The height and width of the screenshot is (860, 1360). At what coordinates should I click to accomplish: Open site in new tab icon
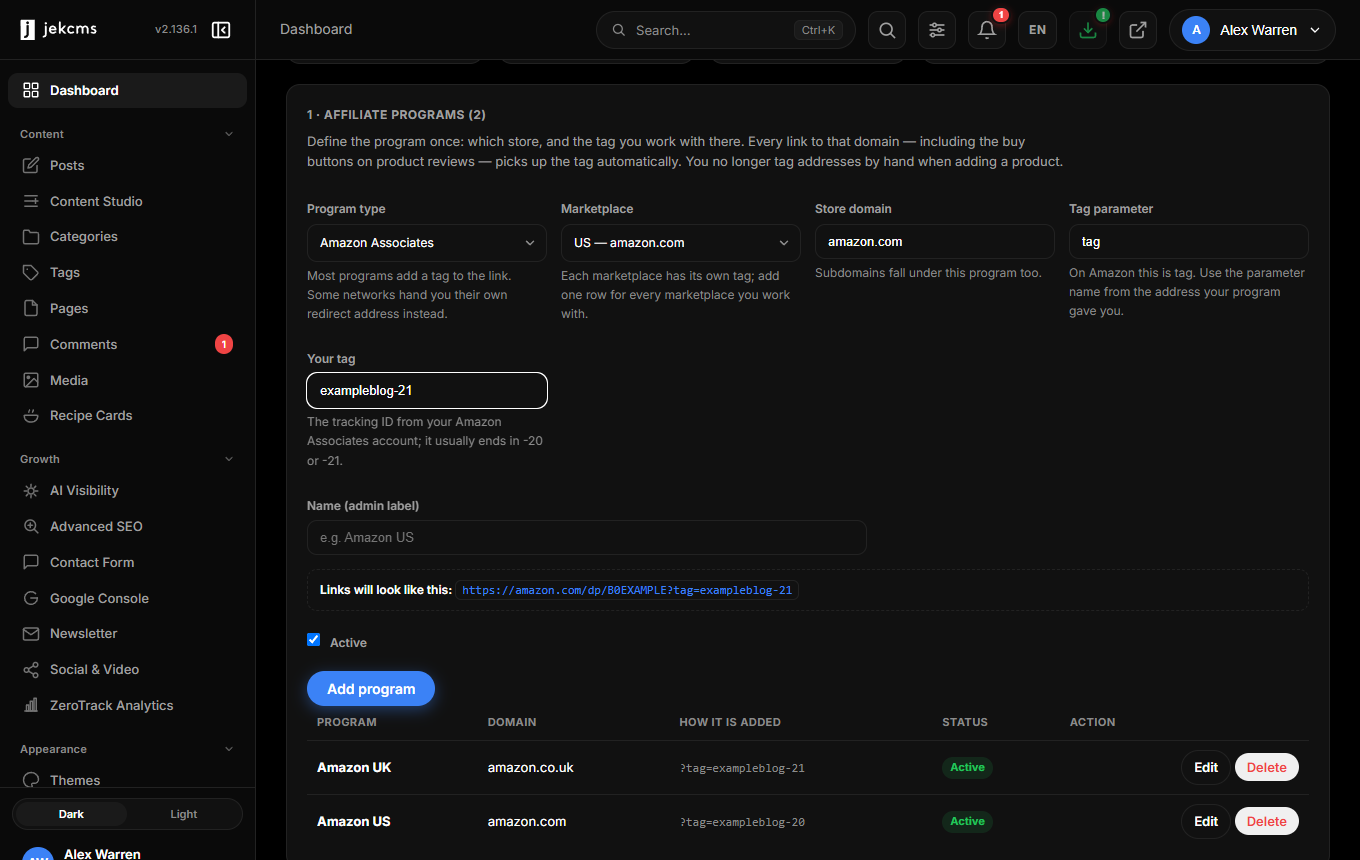[1138, 30]
